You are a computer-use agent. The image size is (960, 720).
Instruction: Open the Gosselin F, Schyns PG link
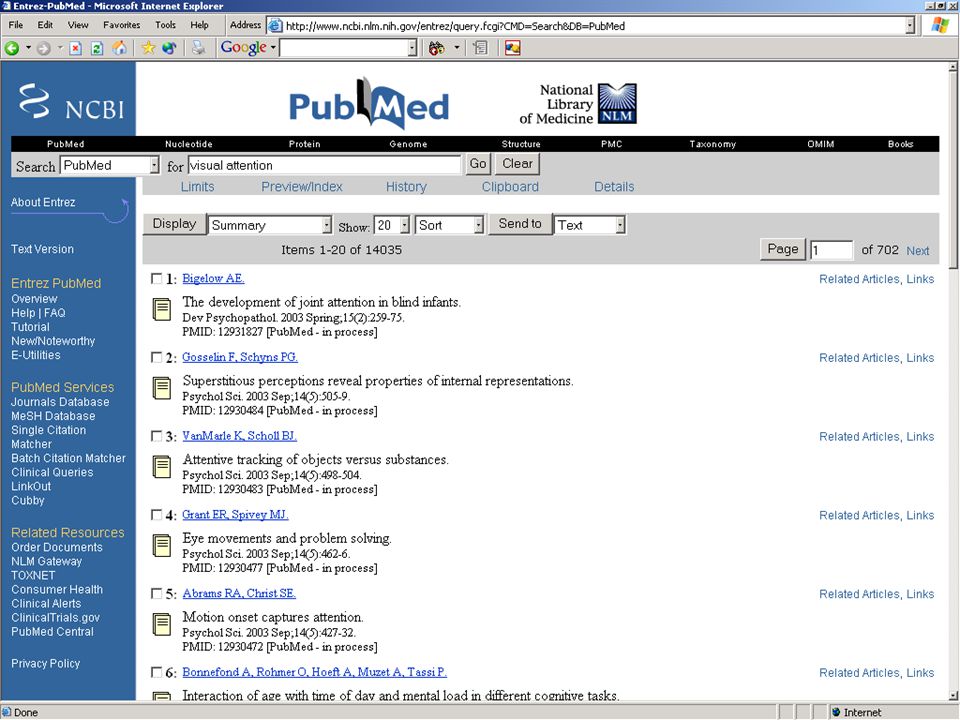tap(240, 357)
